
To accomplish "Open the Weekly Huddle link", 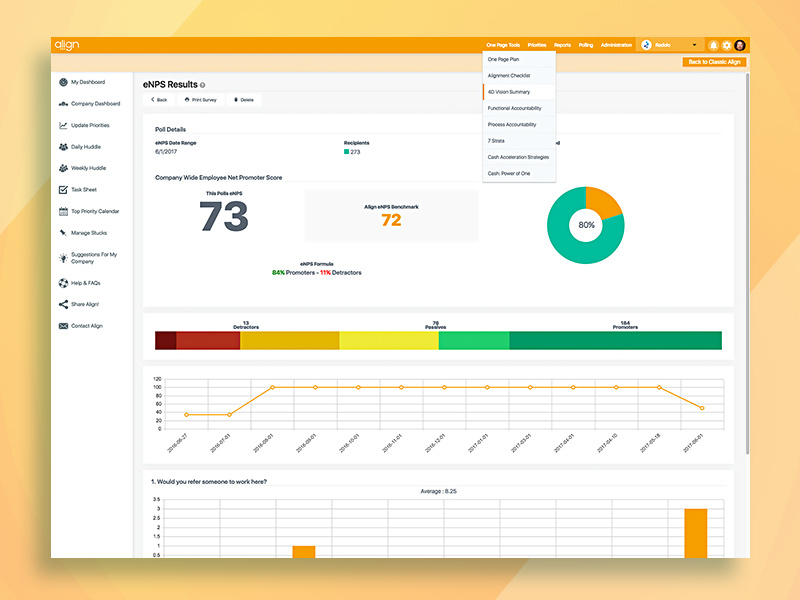I will point(89,168).
